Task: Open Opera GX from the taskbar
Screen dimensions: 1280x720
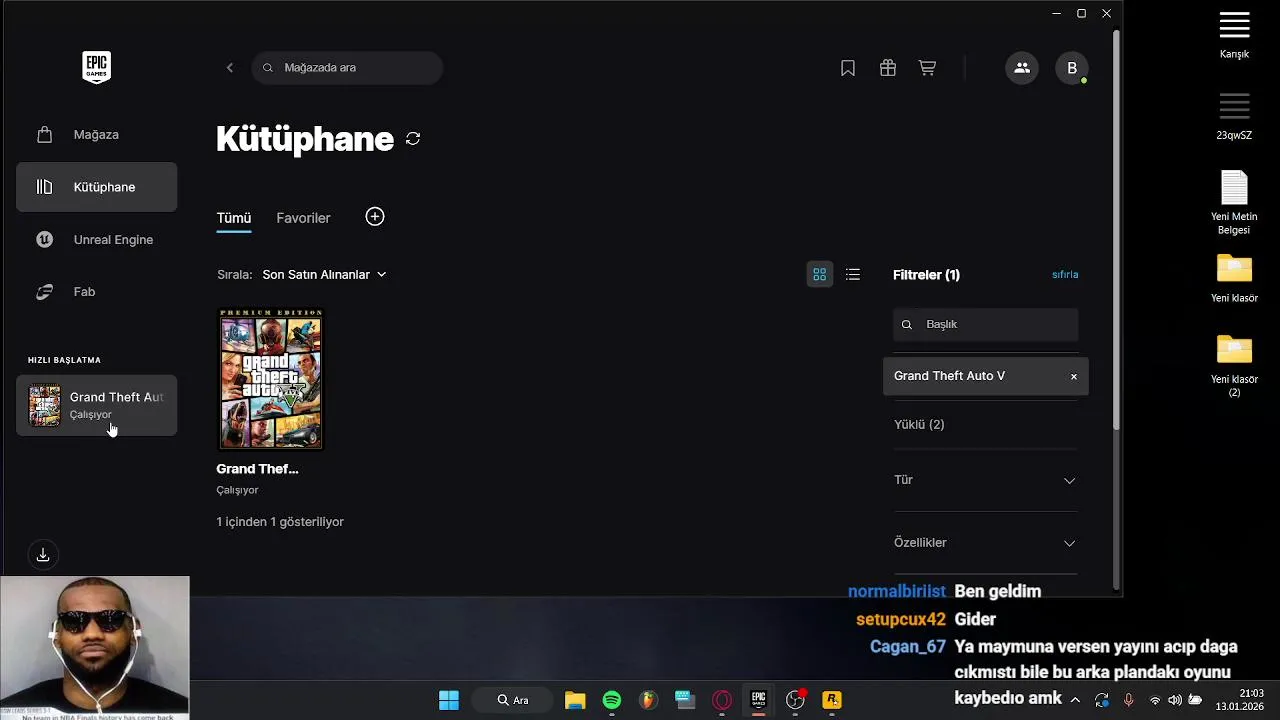Action: coord(722,700)
